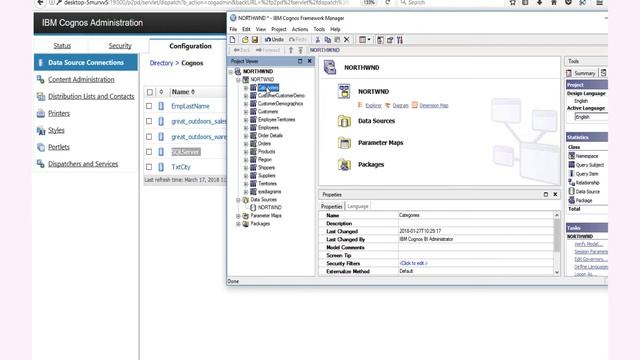This screenshot has width=640, height=360.
Task: Select the sysdiagrams tree item
Action: click(269, 191)
